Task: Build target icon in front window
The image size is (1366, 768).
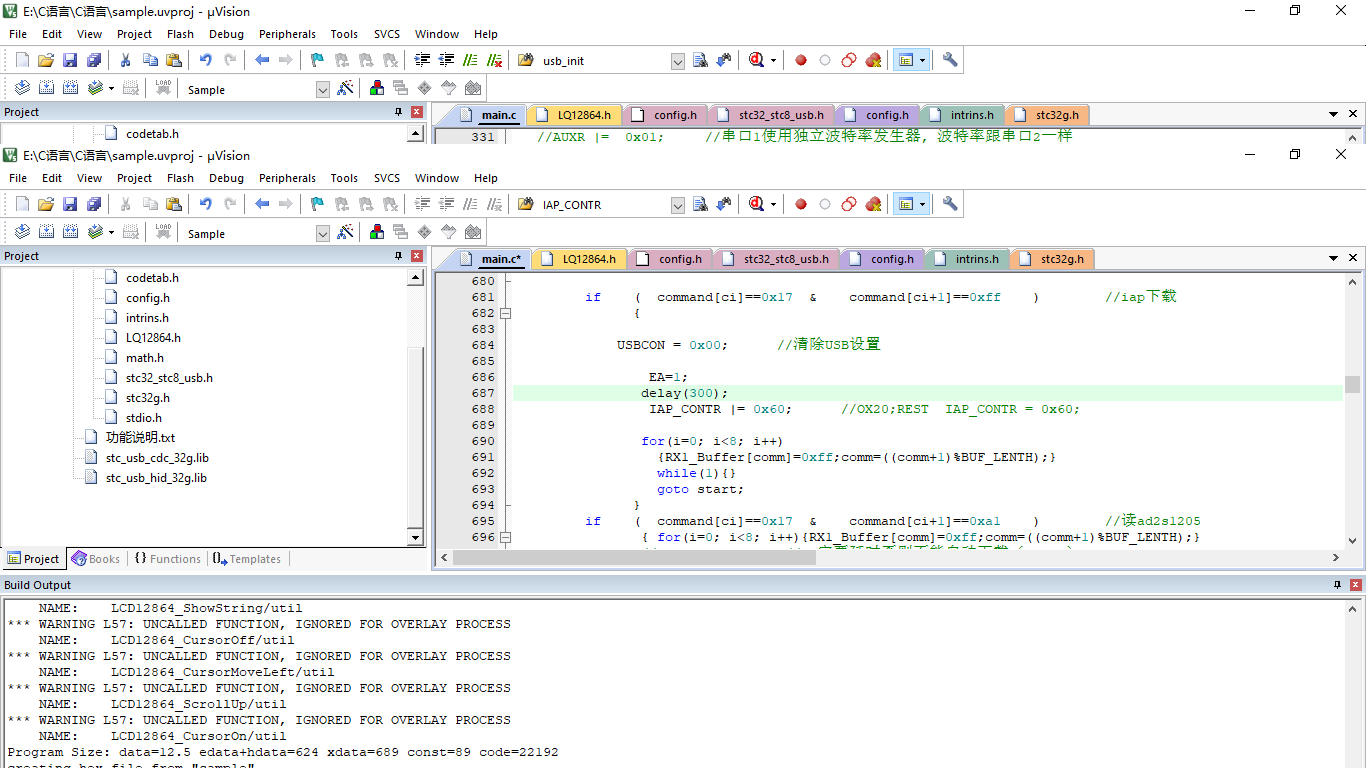Action: click(46, 232)
